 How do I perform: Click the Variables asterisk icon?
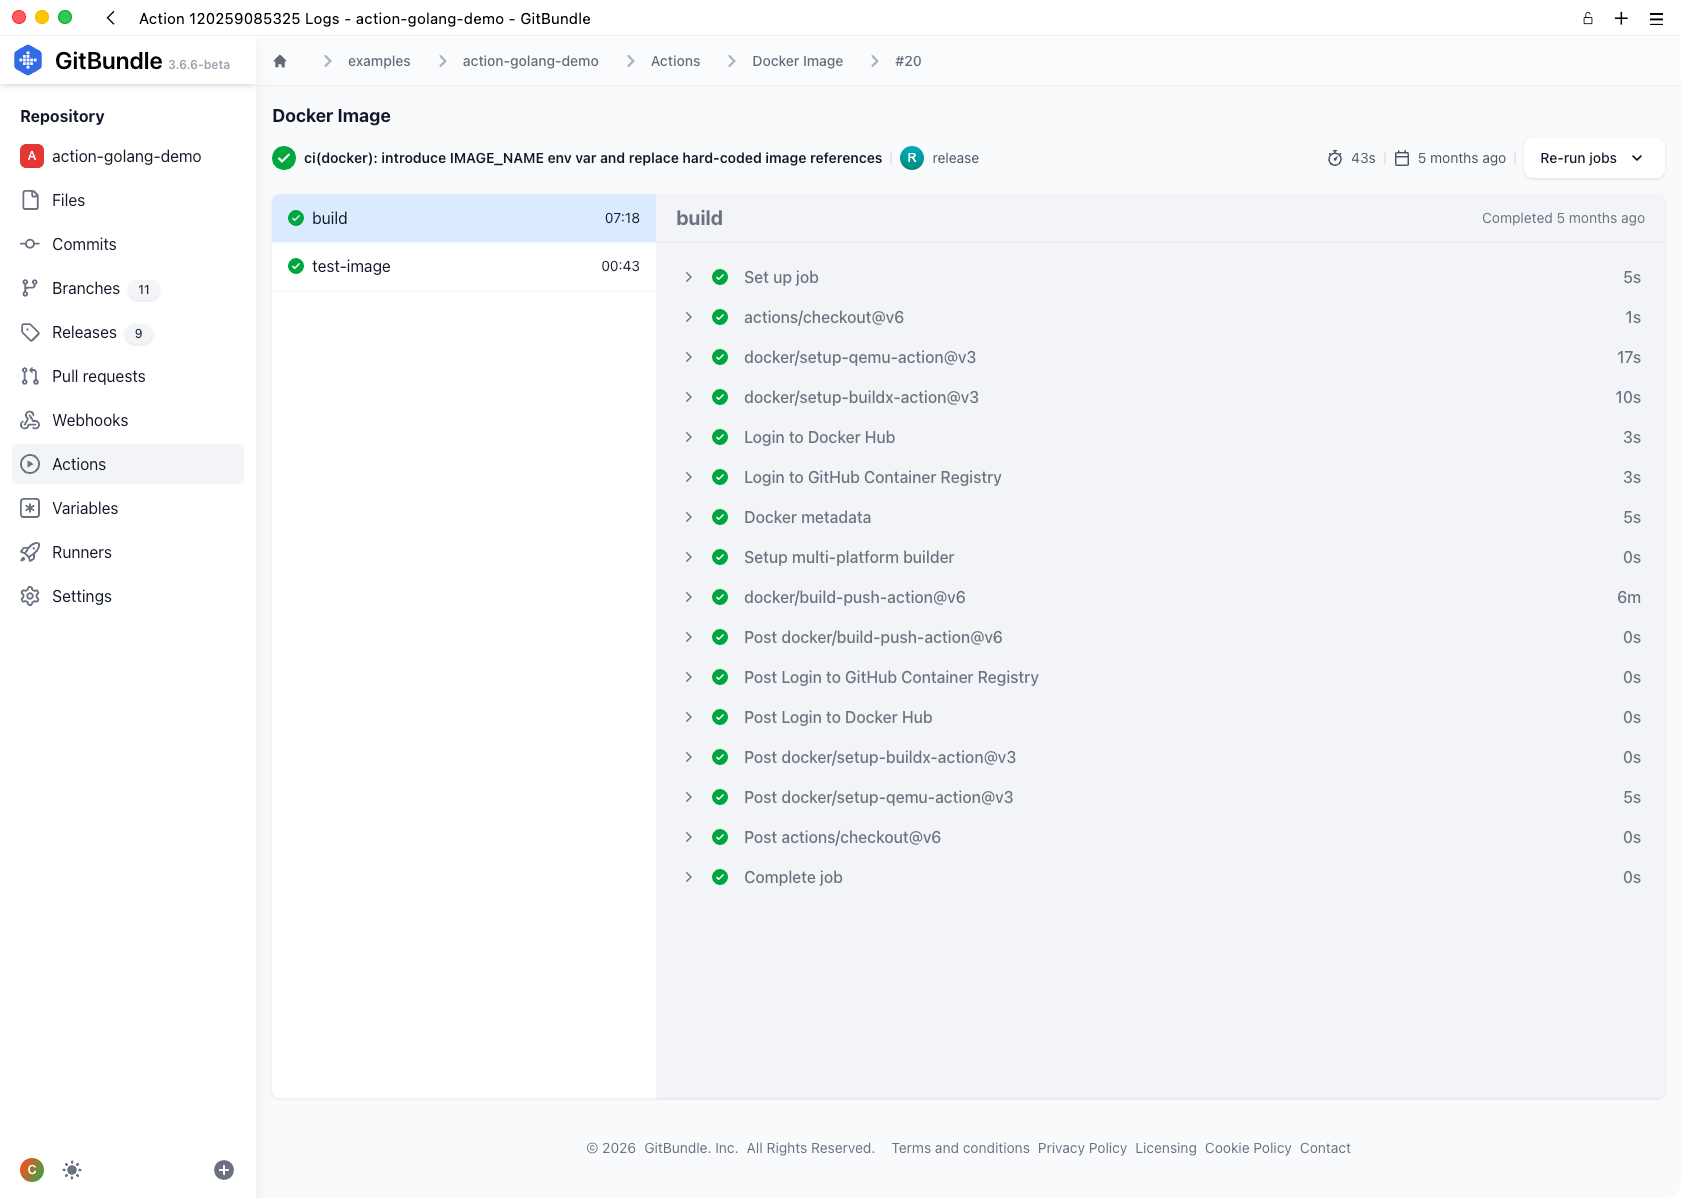point(31,508)
